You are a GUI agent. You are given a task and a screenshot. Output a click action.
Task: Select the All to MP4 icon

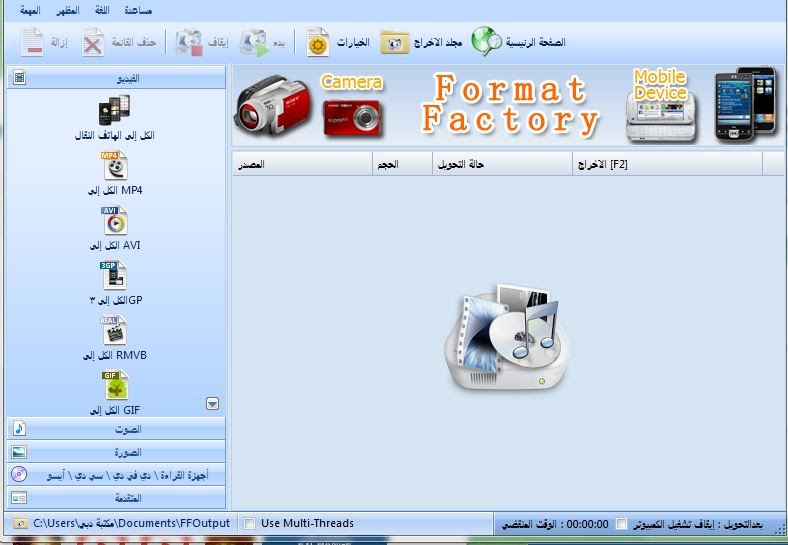point(115,165)
